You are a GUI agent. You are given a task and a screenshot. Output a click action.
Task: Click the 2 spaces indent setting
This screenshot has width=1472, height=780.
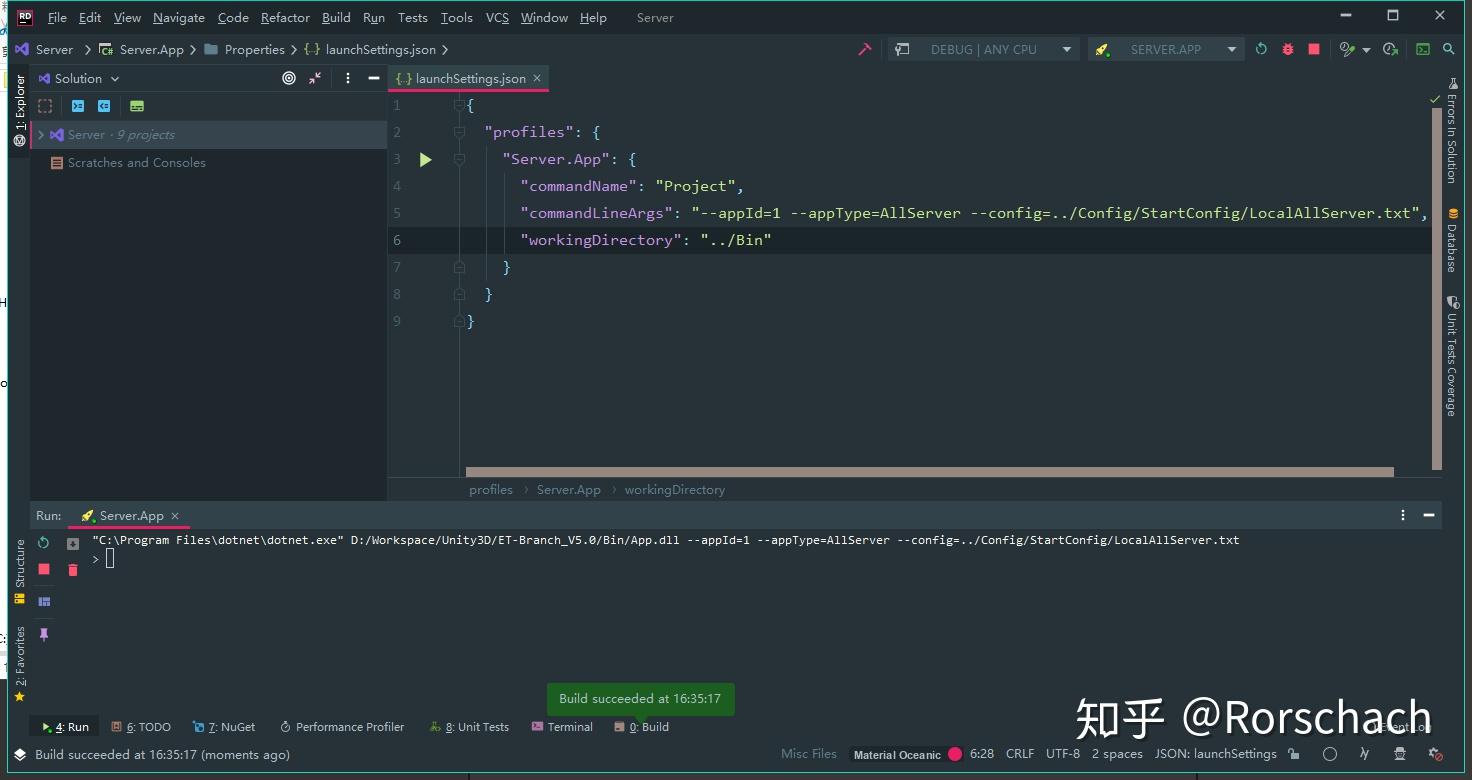coord(1117,754)
